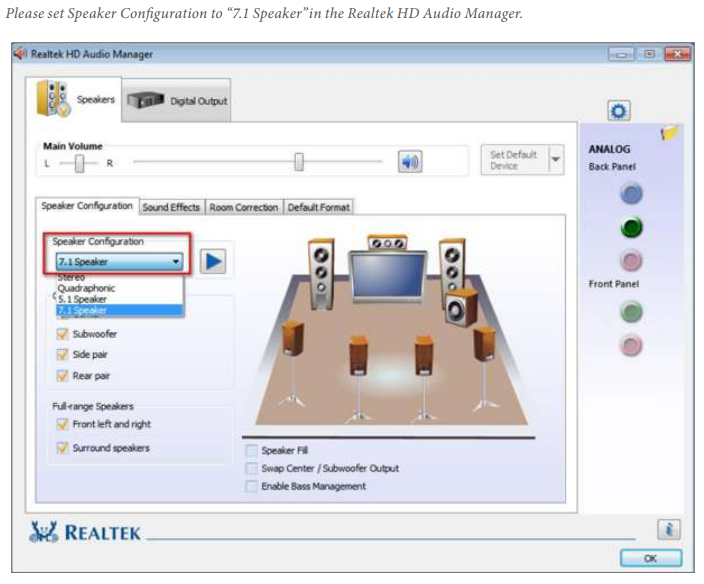Screen dimensions: 704x584
Task: Uncheck the Subwoofer checkbox
Action: [x=62, y=334]
